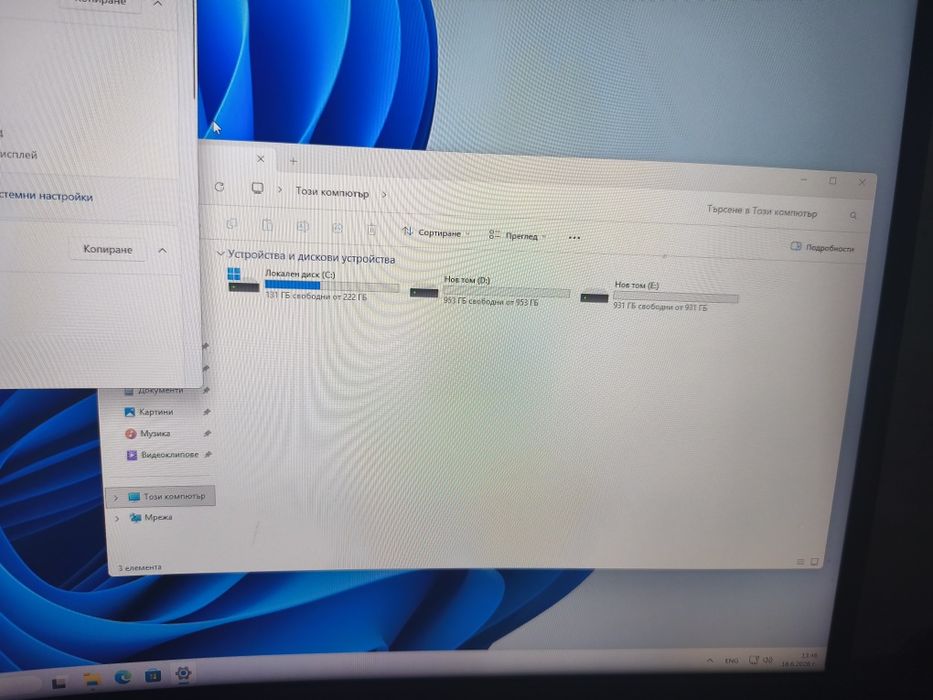This screenshot has width=933, height=700.
Task: Open Settings gear from the taskbar
Action: (x=183, y=673)
